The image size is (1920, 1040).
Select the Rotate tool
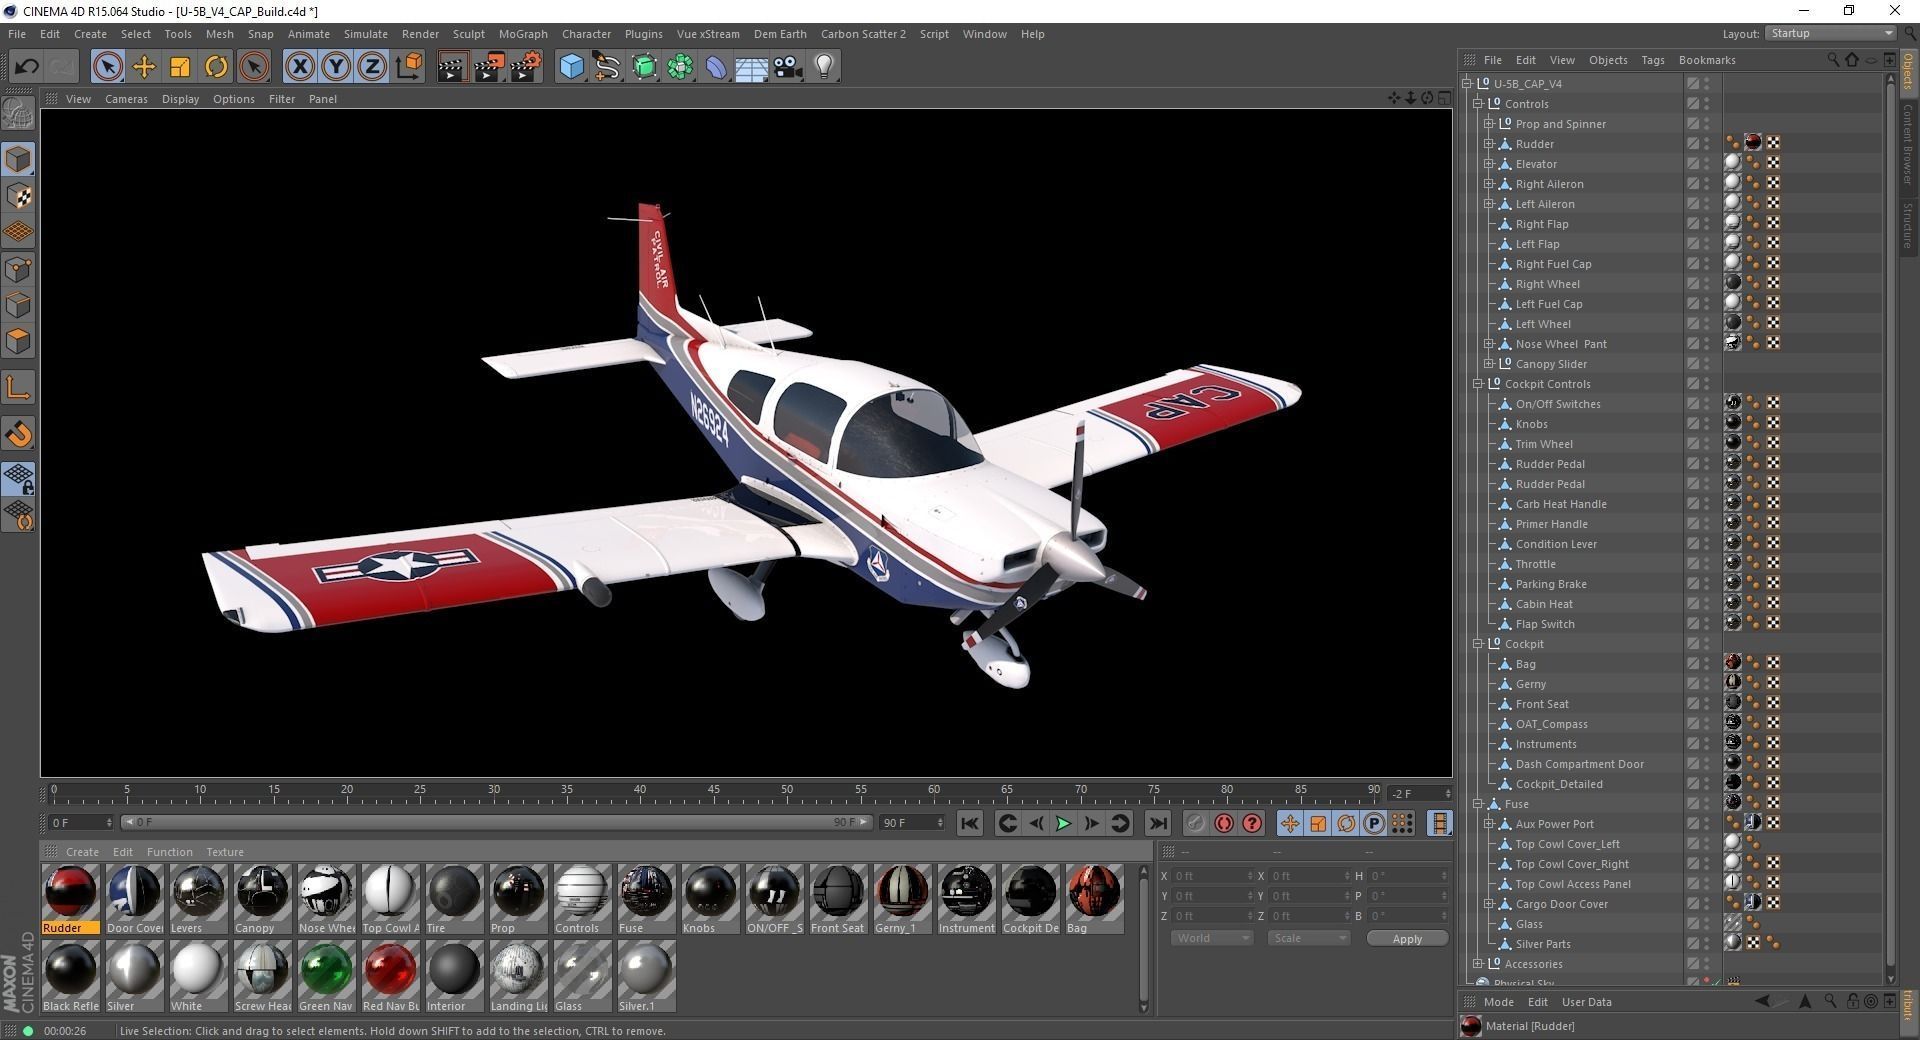coord(216,67)
